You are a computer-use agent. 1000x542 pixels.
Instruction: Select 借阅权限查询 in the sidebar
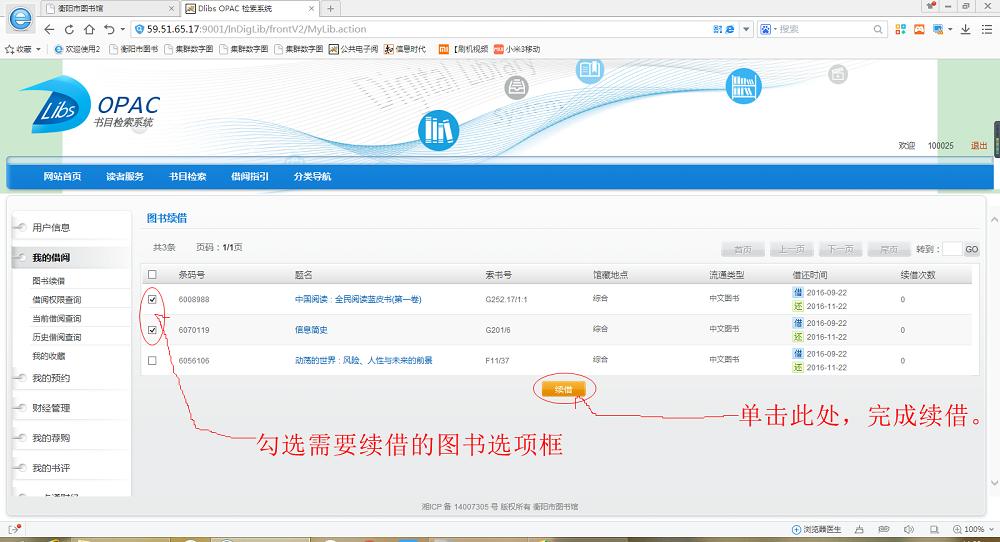pyautogui.click(x=57, y=300)
